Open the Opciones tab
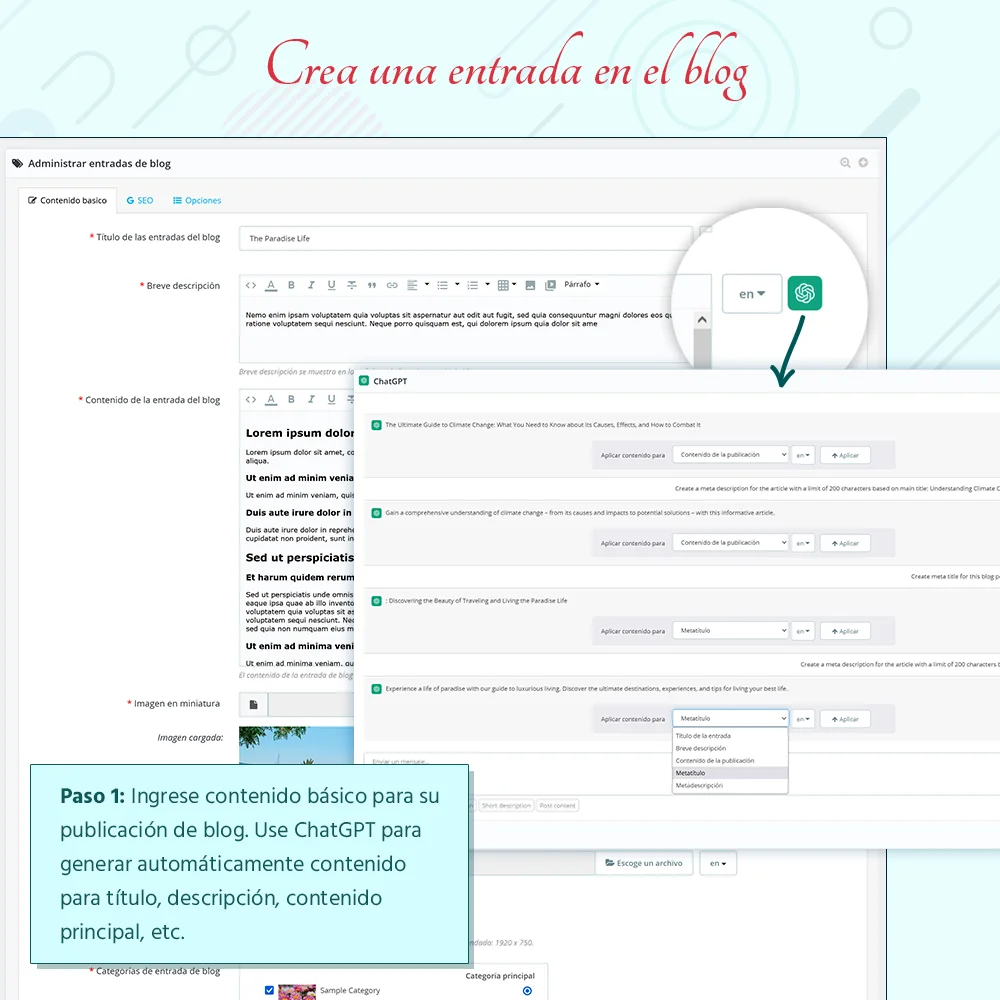 (x=196, y=200)
